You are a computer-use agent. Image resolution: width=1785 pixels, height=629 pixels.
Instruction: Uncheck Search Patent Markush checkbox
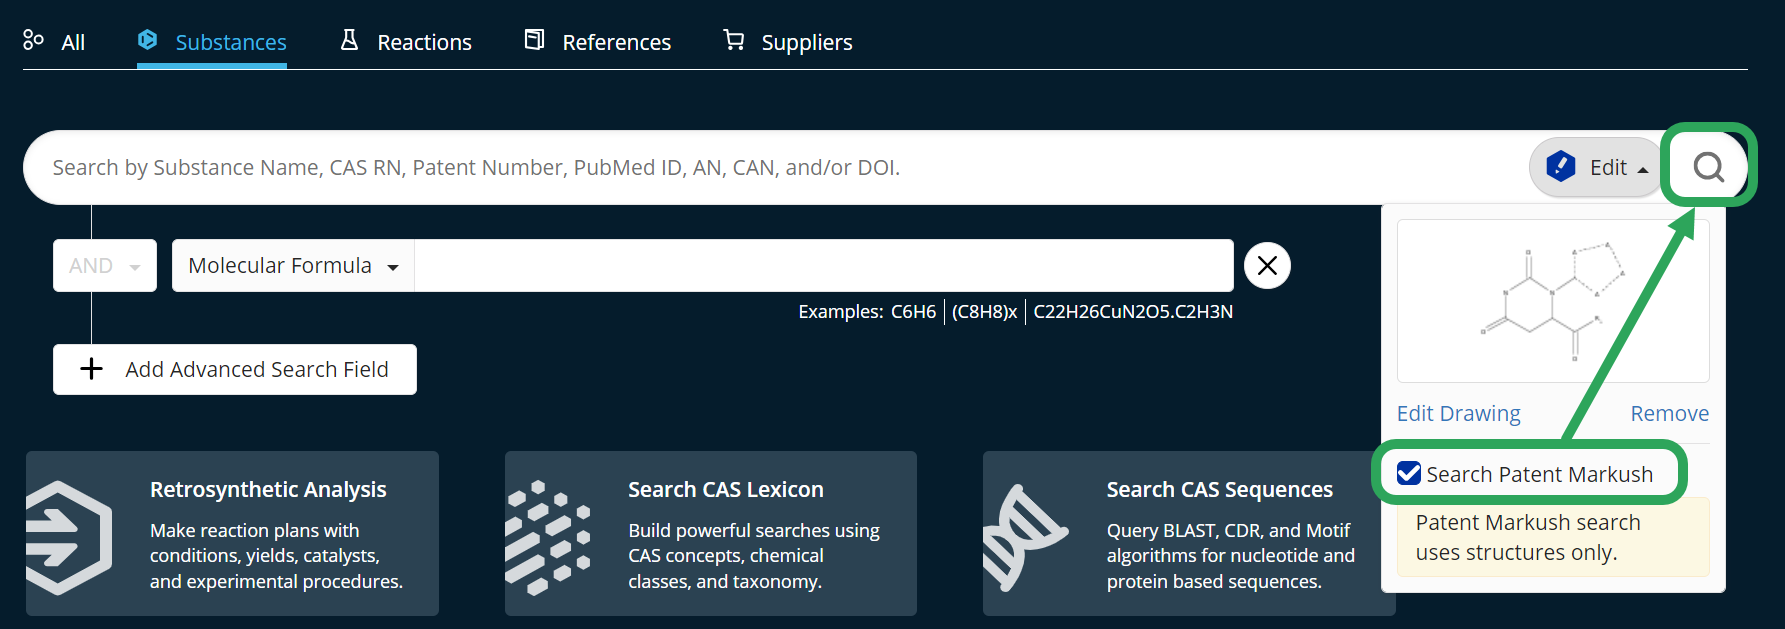click(x=1409, y=473)
